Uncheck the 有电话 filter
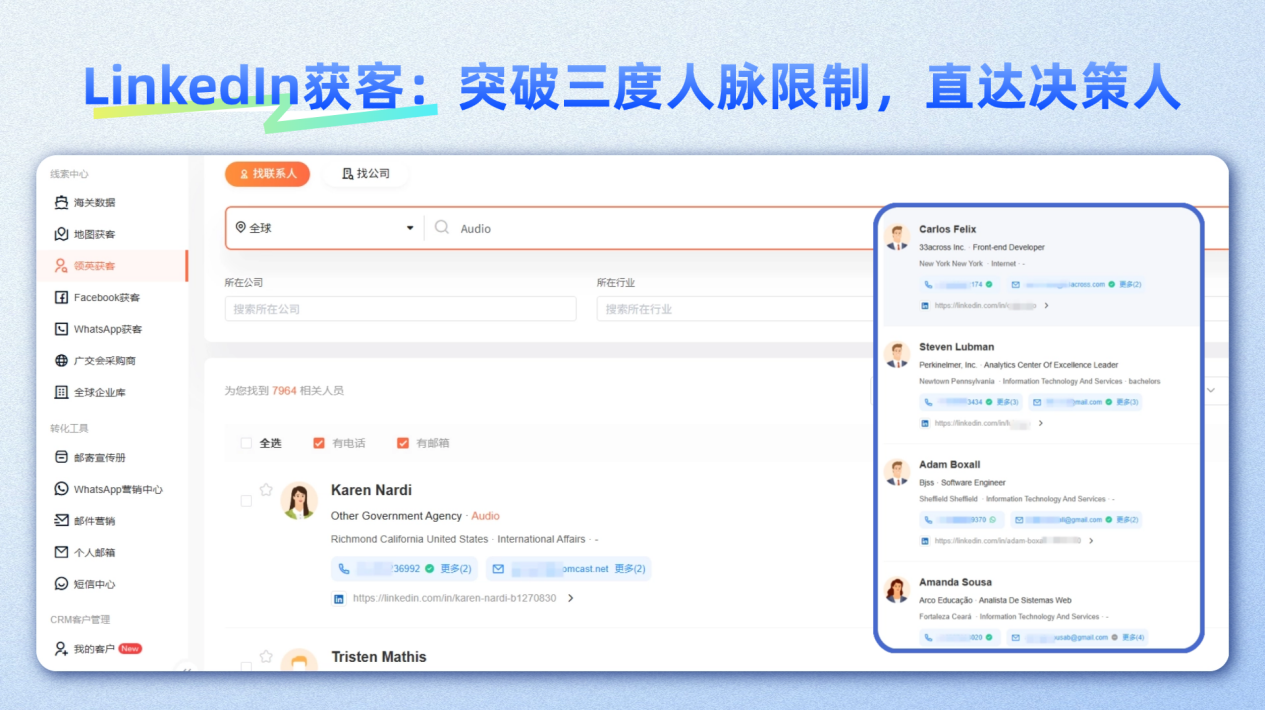 (319, 443)
